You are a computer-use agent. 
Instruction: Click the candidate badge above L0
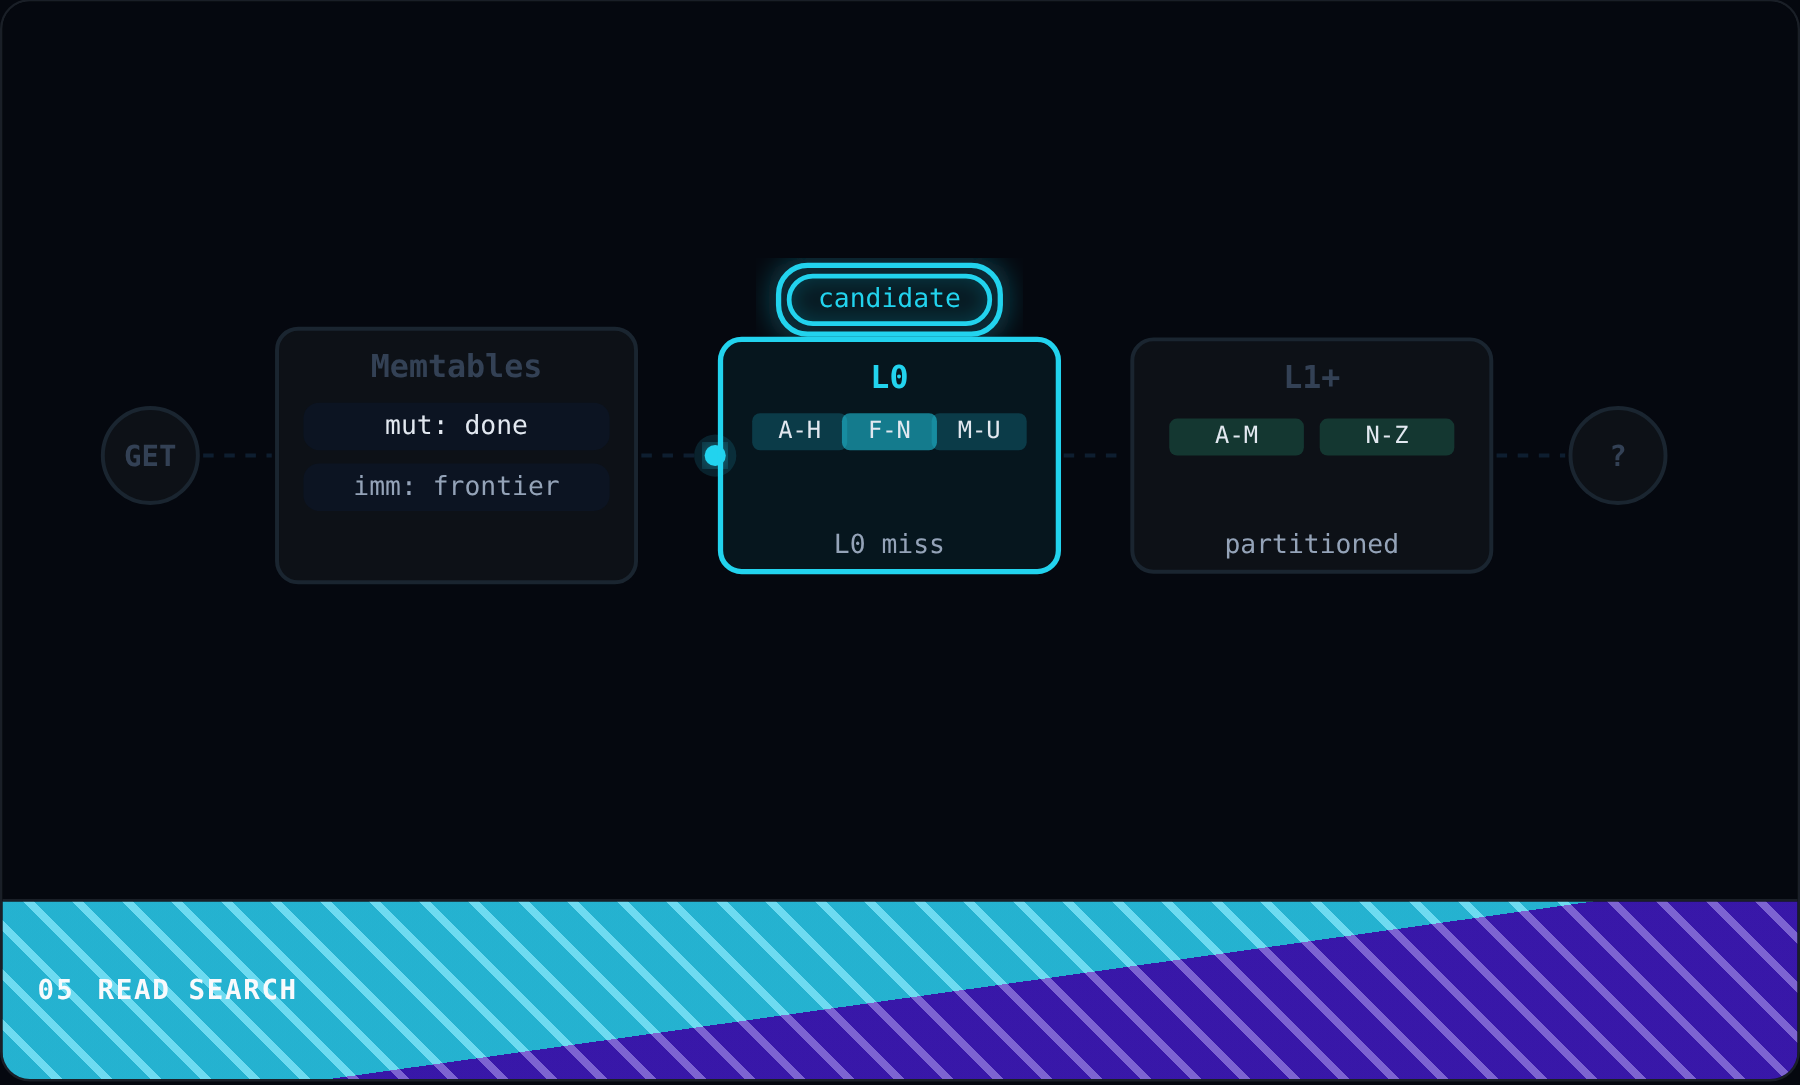[x=889, y=299]
